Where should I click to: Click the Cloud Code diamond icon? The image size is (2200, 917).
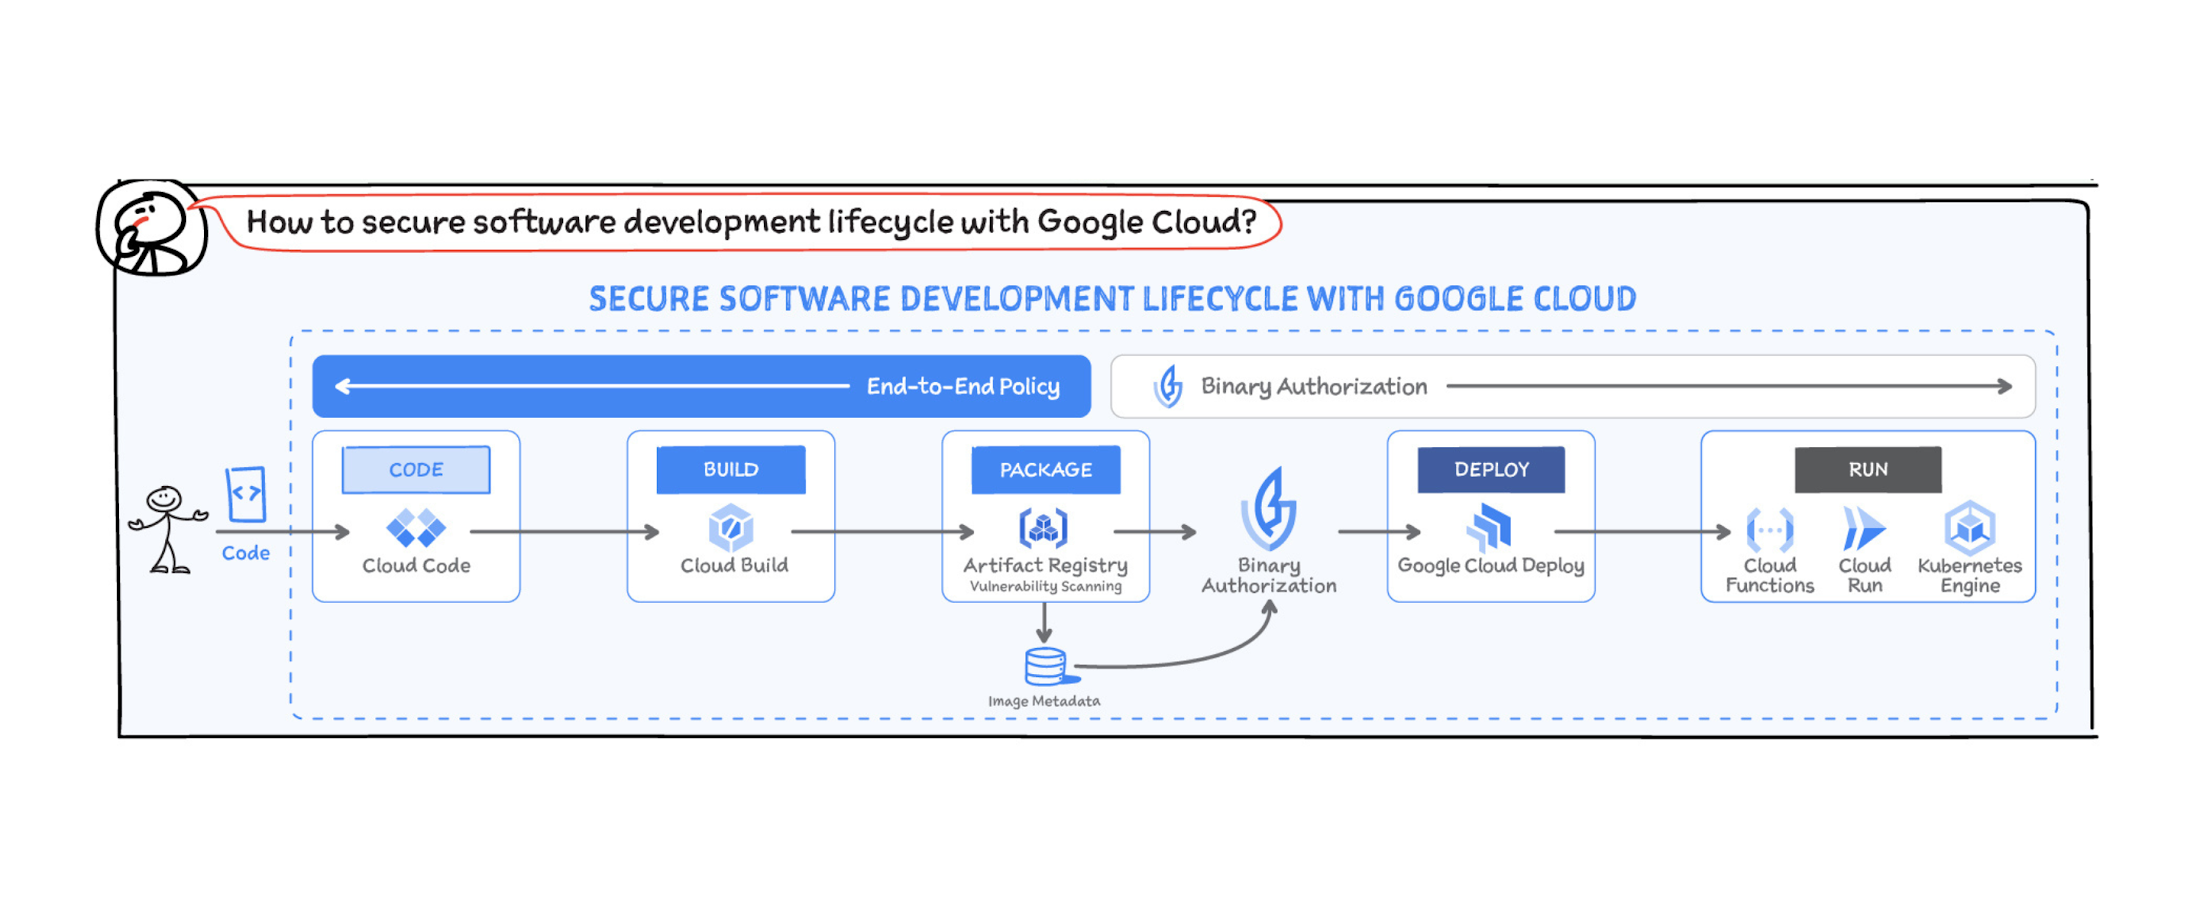416,528
